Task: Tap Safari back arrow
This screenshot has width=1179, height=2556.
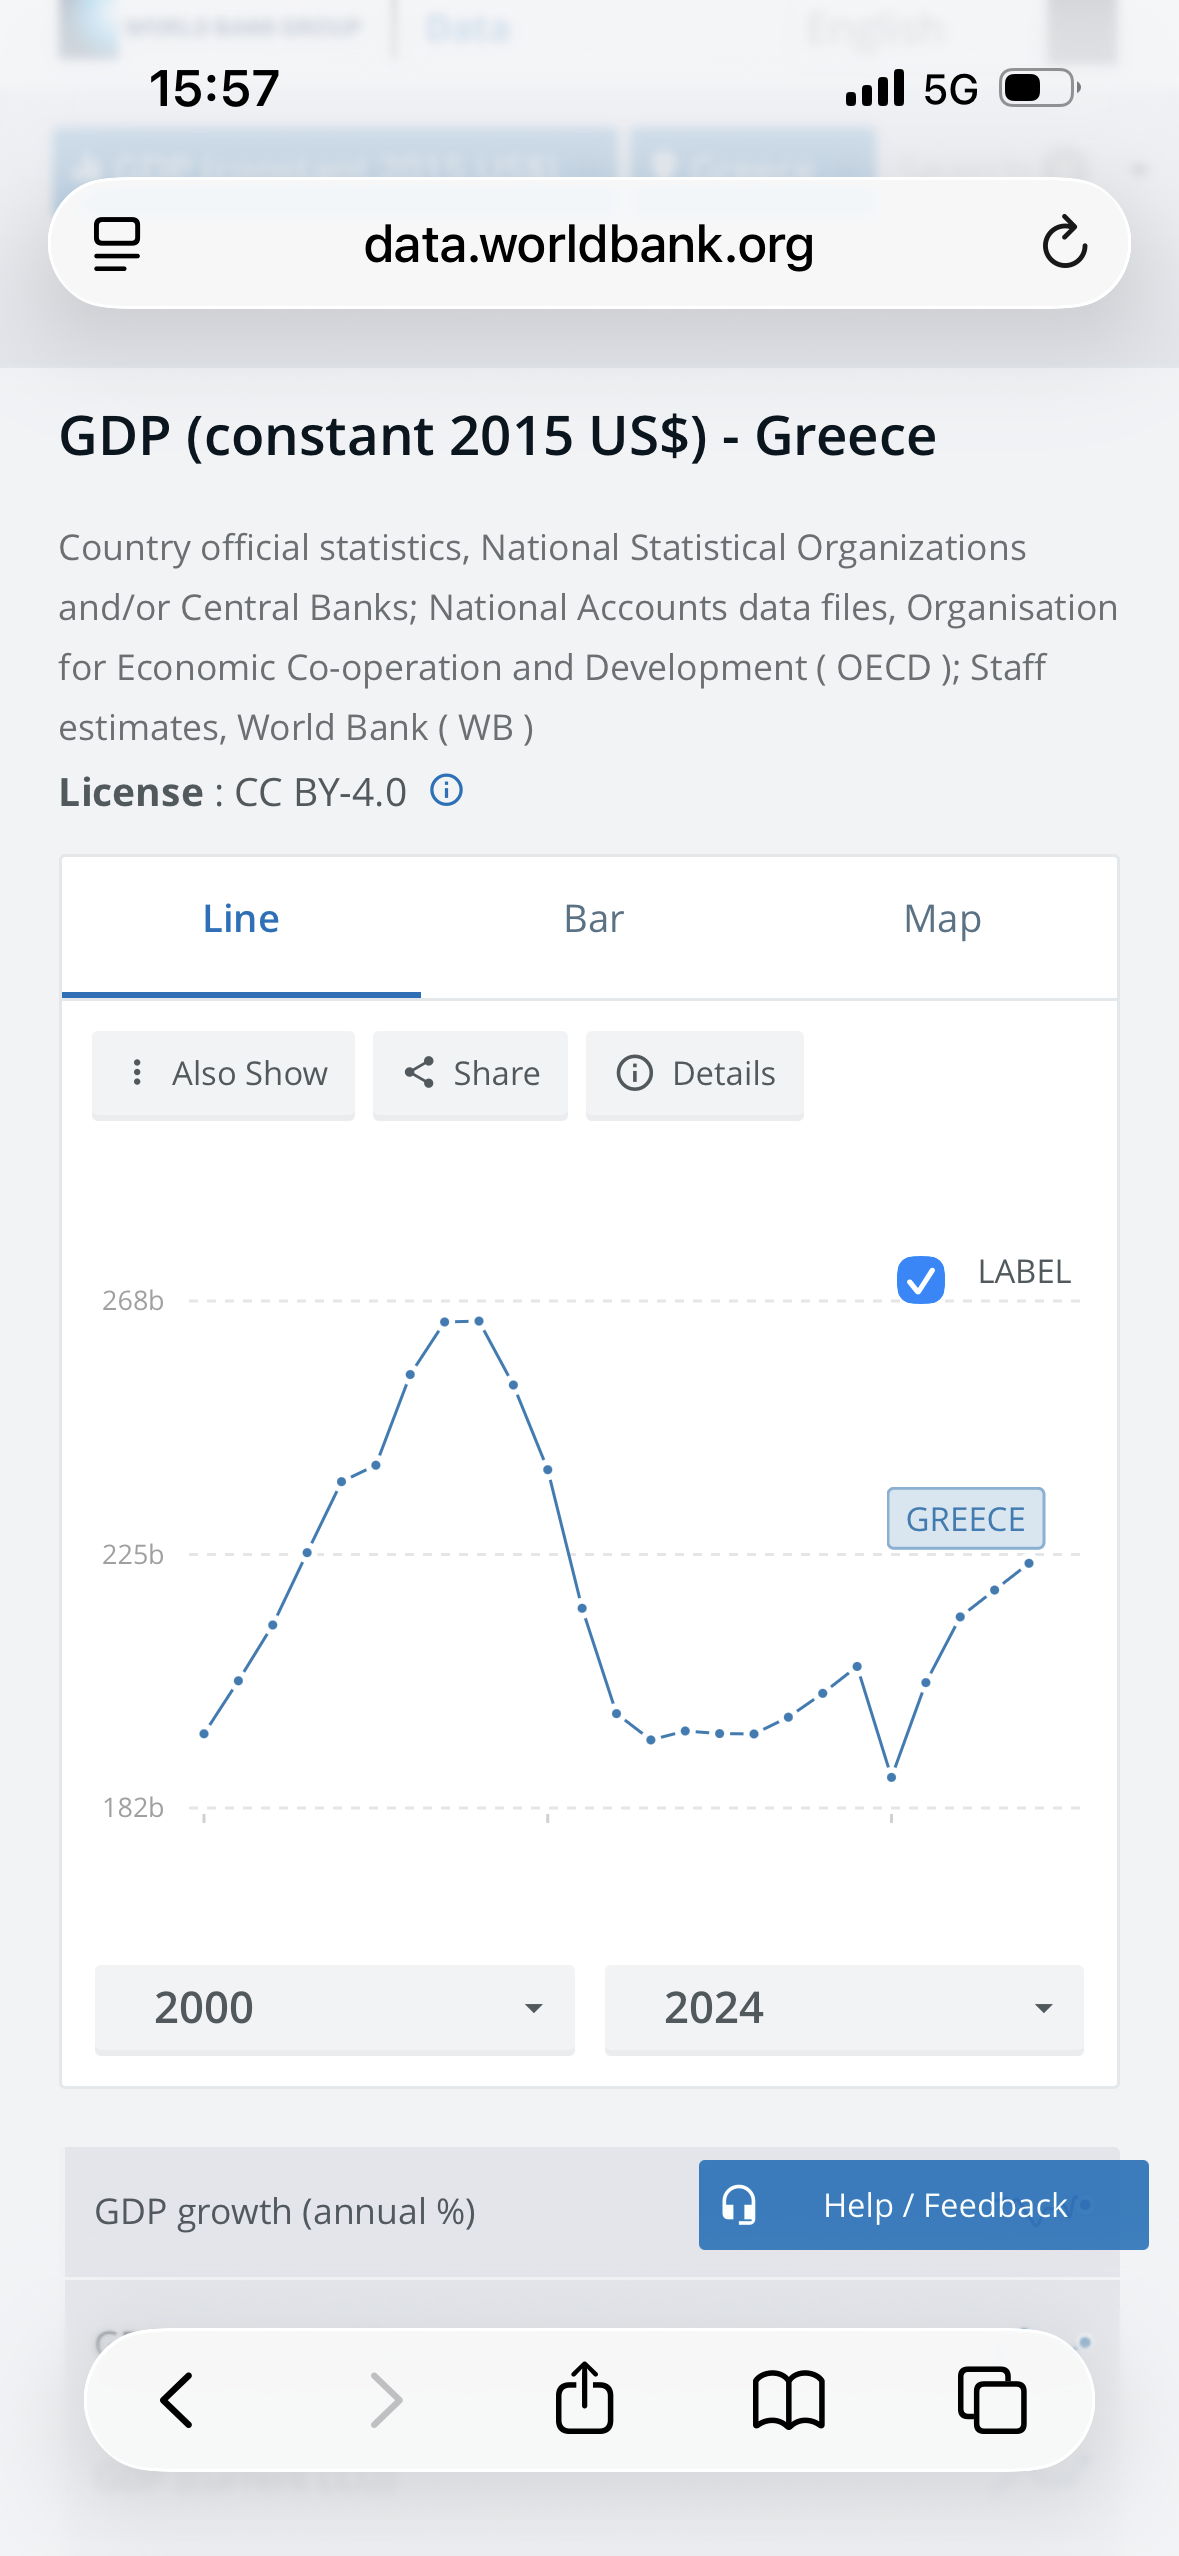Action: click(177, 2400)
